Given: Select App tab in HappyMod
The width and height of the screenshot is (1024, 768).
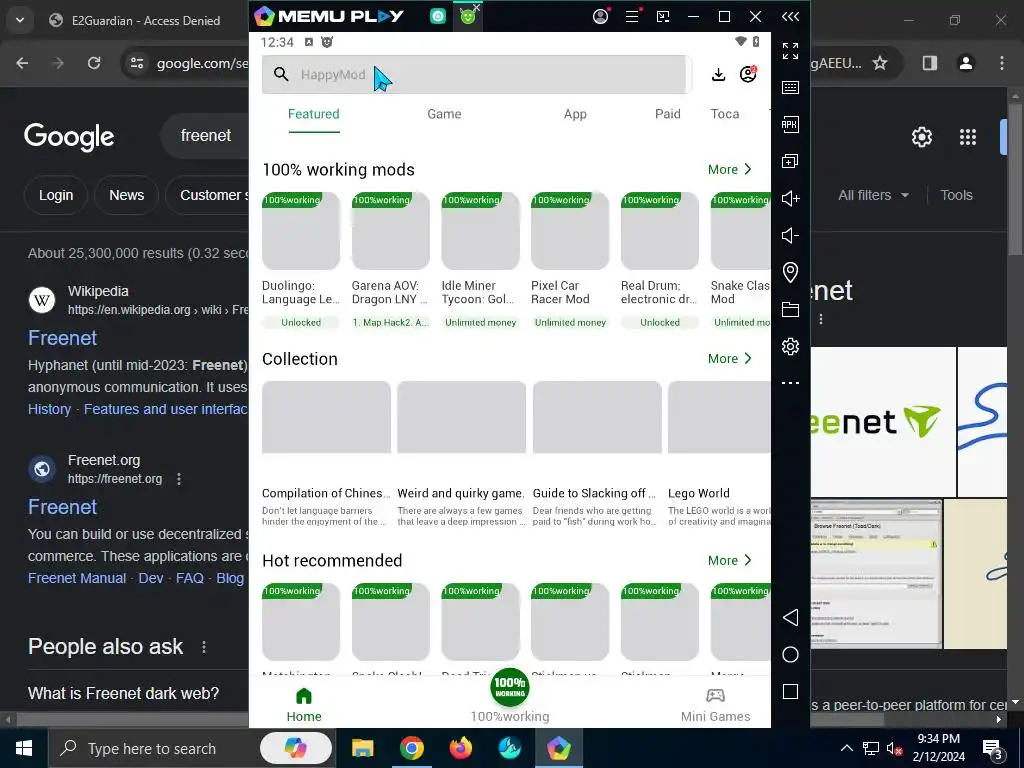Looking at the screenshot, I should pos(575,114).
